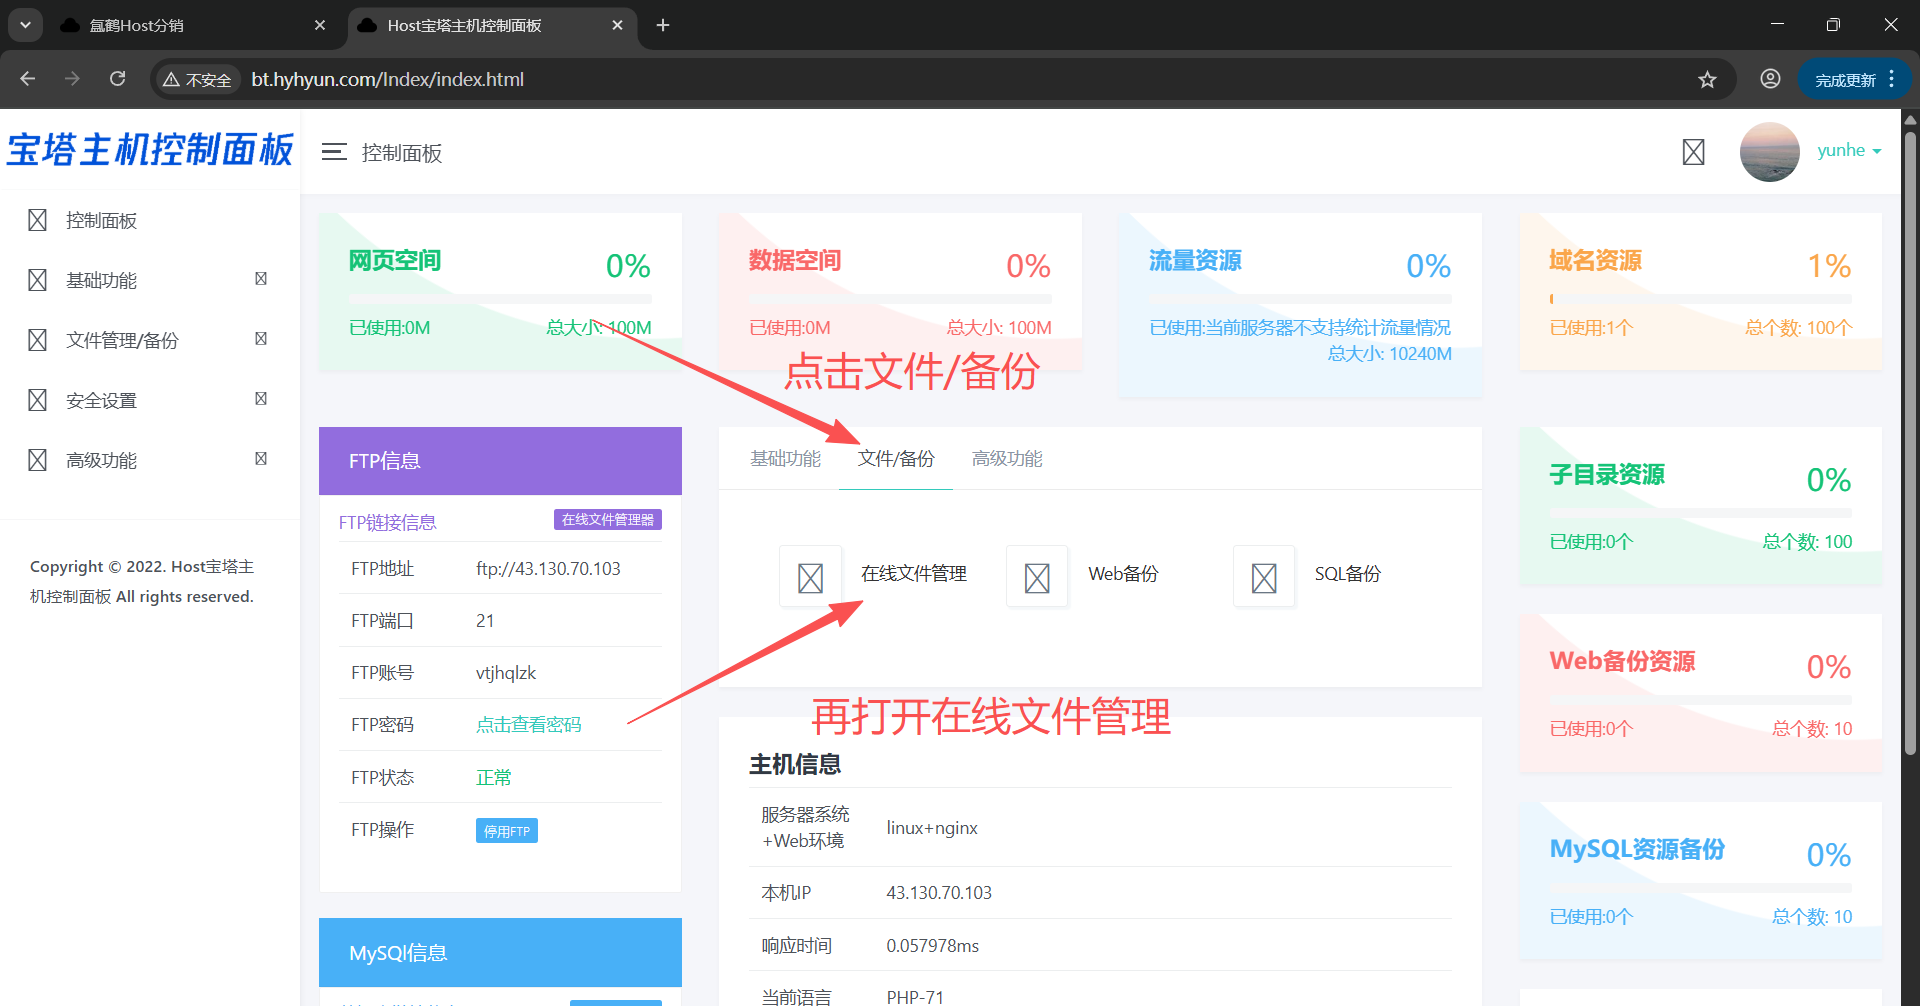Click the FTP account name vtjhqlzk

pyautogui.click(x=506, y=673)
